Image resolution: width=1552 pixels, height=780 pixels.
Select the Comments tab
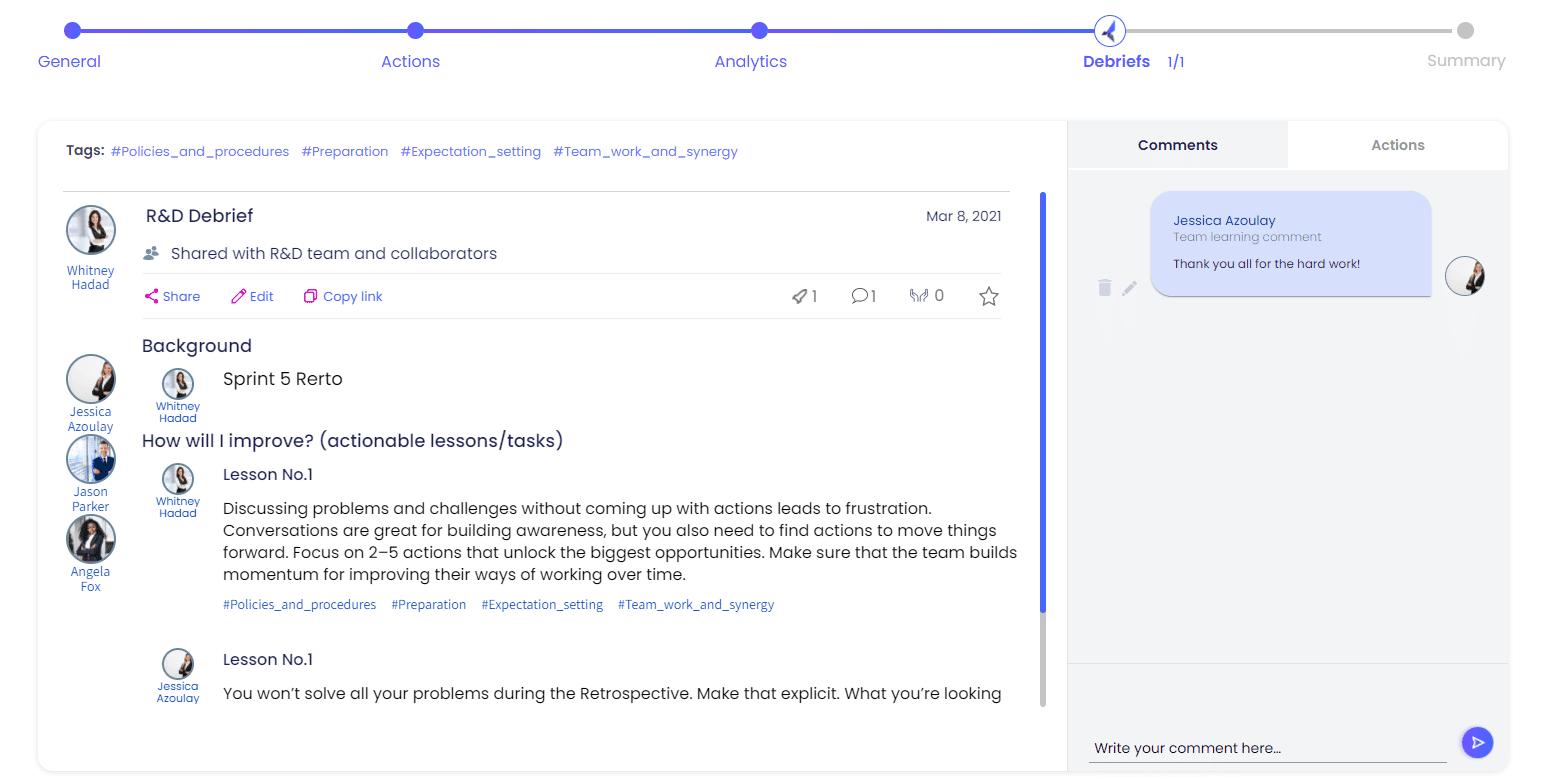[x=1177, y=145]
